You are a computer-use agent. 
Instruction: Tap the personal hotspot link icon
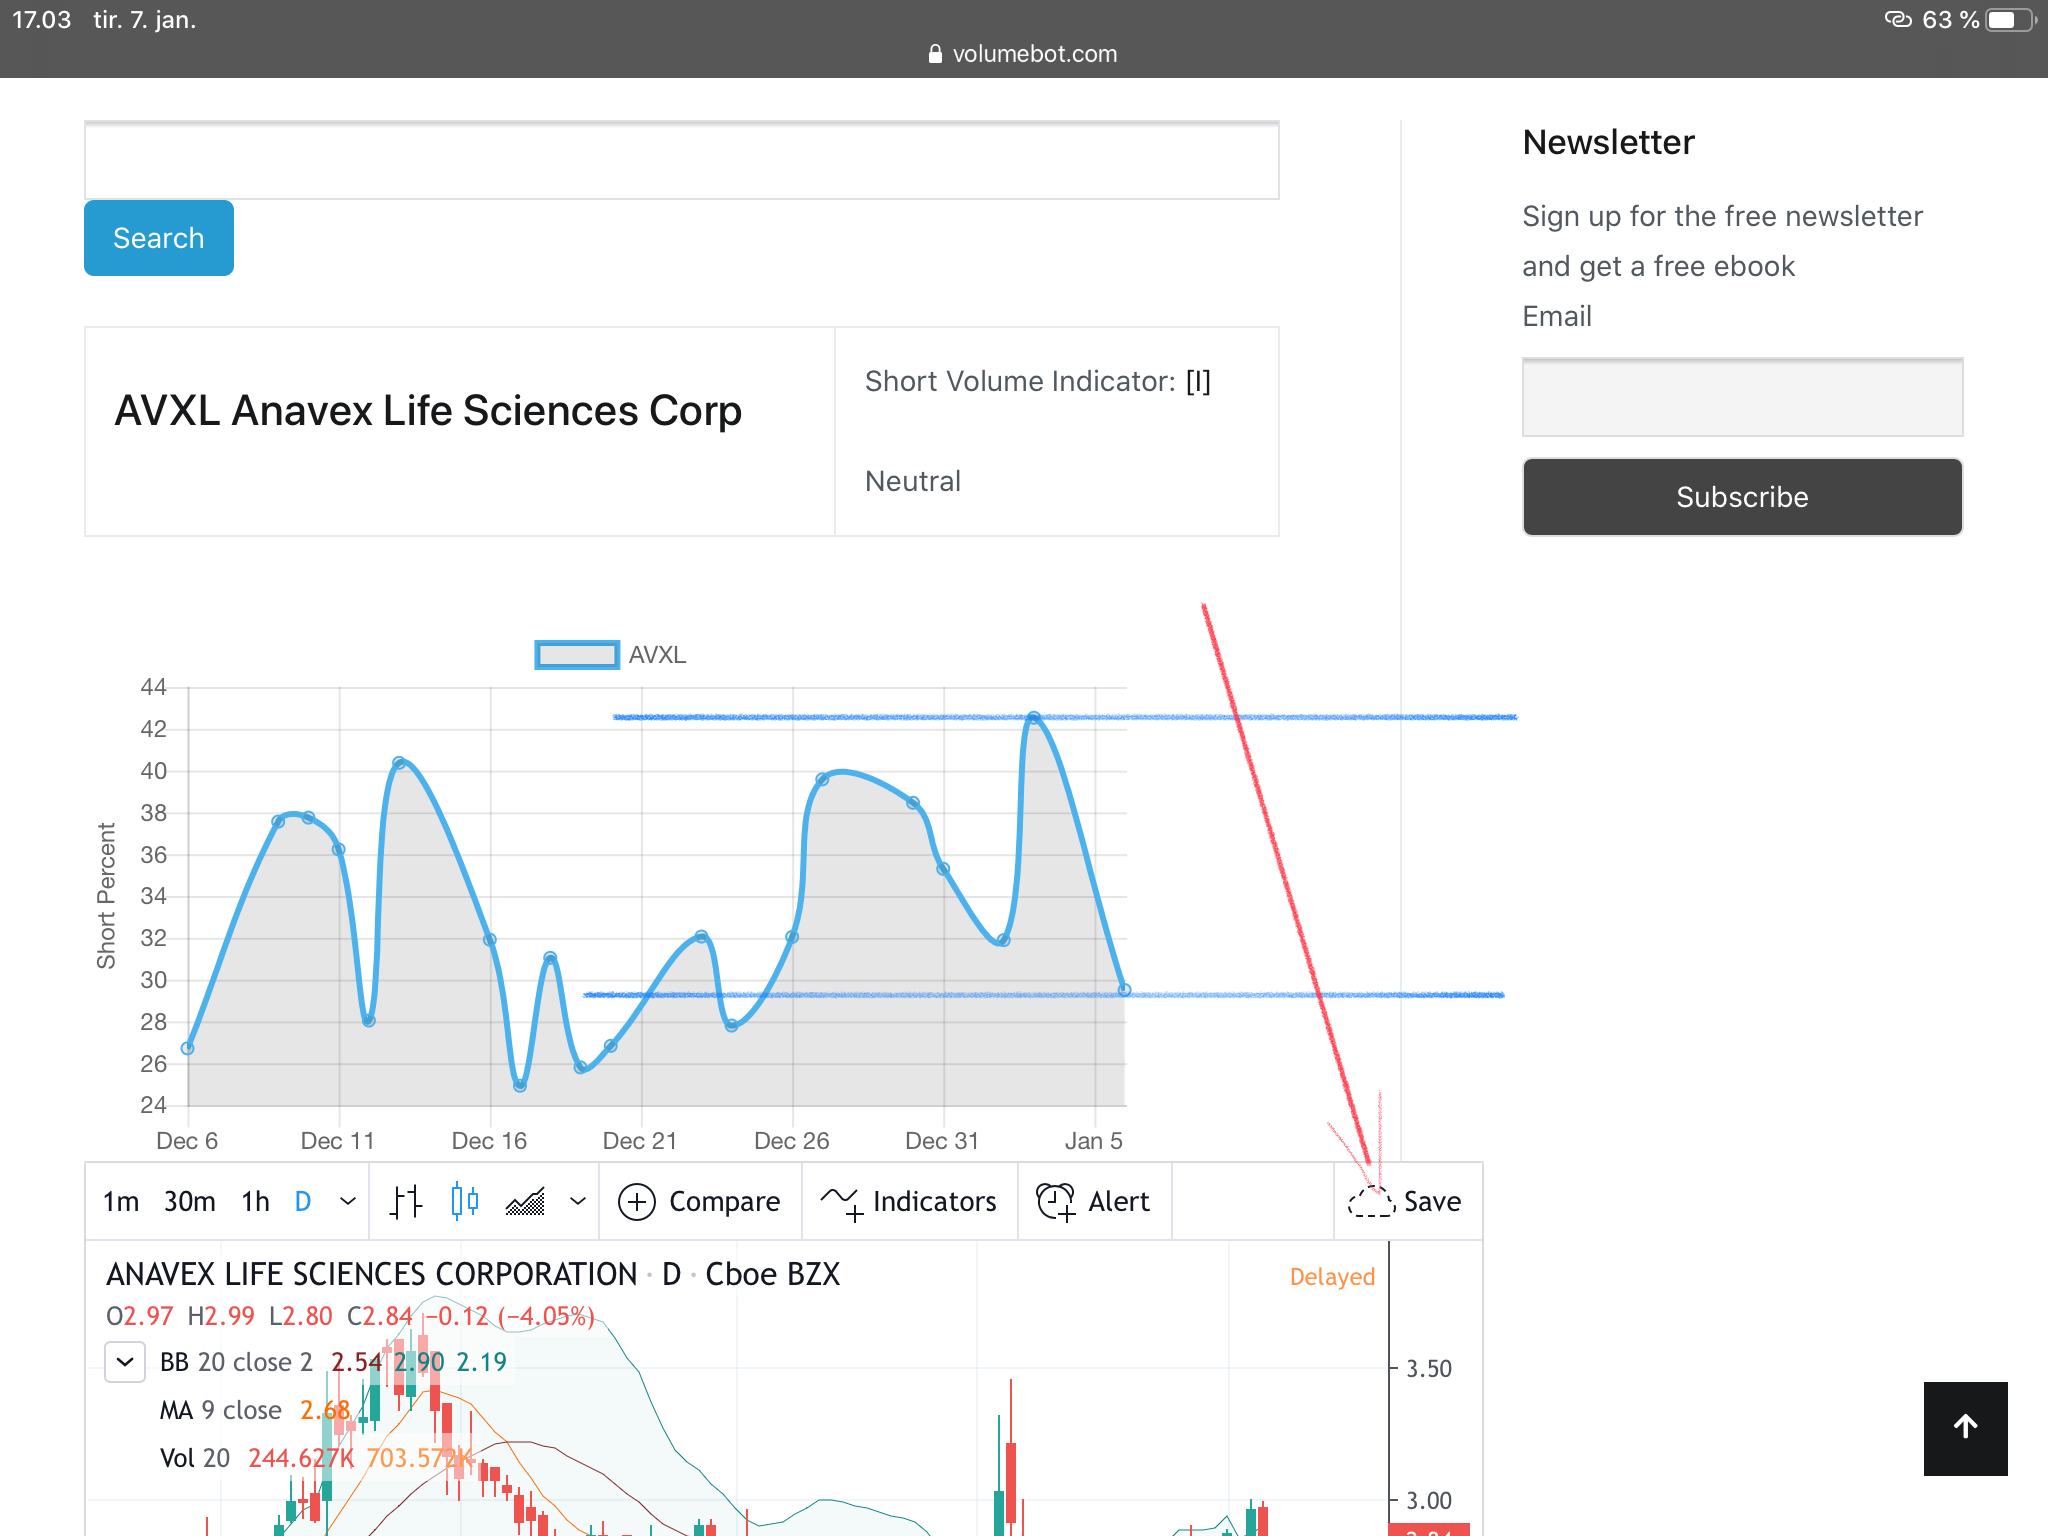pyautogui.click(x=1898, y=20)
